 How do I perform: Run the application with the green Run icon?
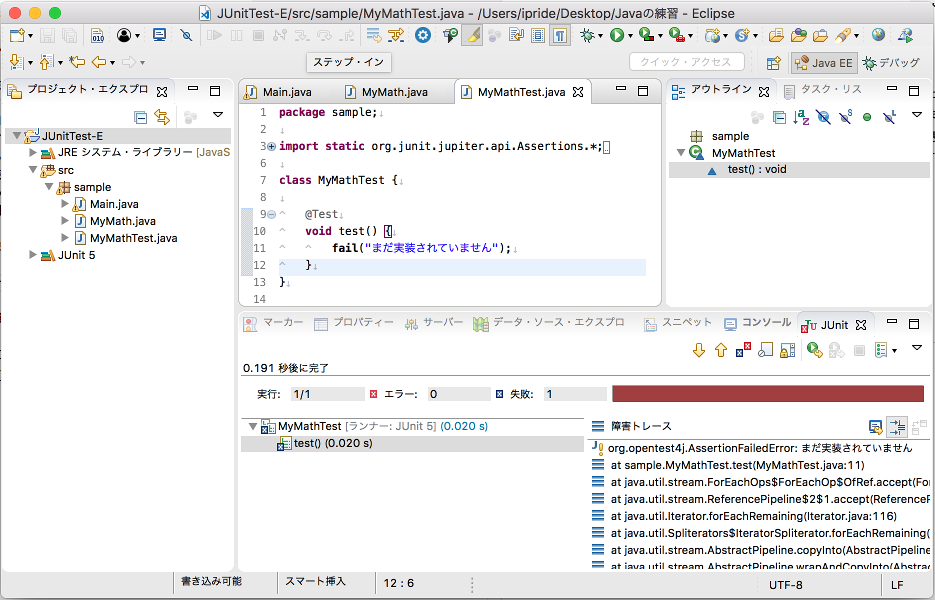point(618,35)
